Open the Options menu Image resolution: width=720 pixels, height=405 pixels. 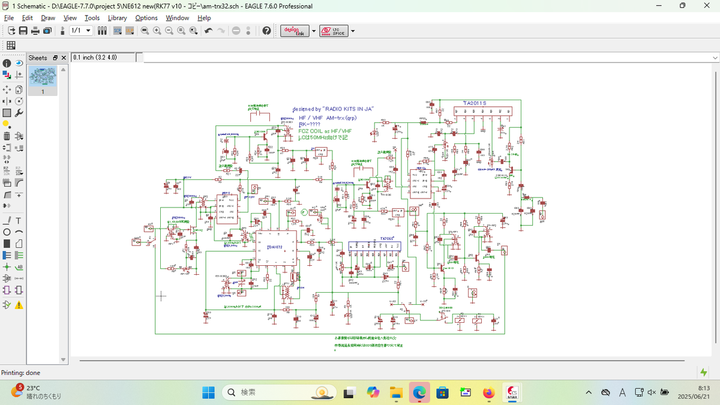(146, 18)
